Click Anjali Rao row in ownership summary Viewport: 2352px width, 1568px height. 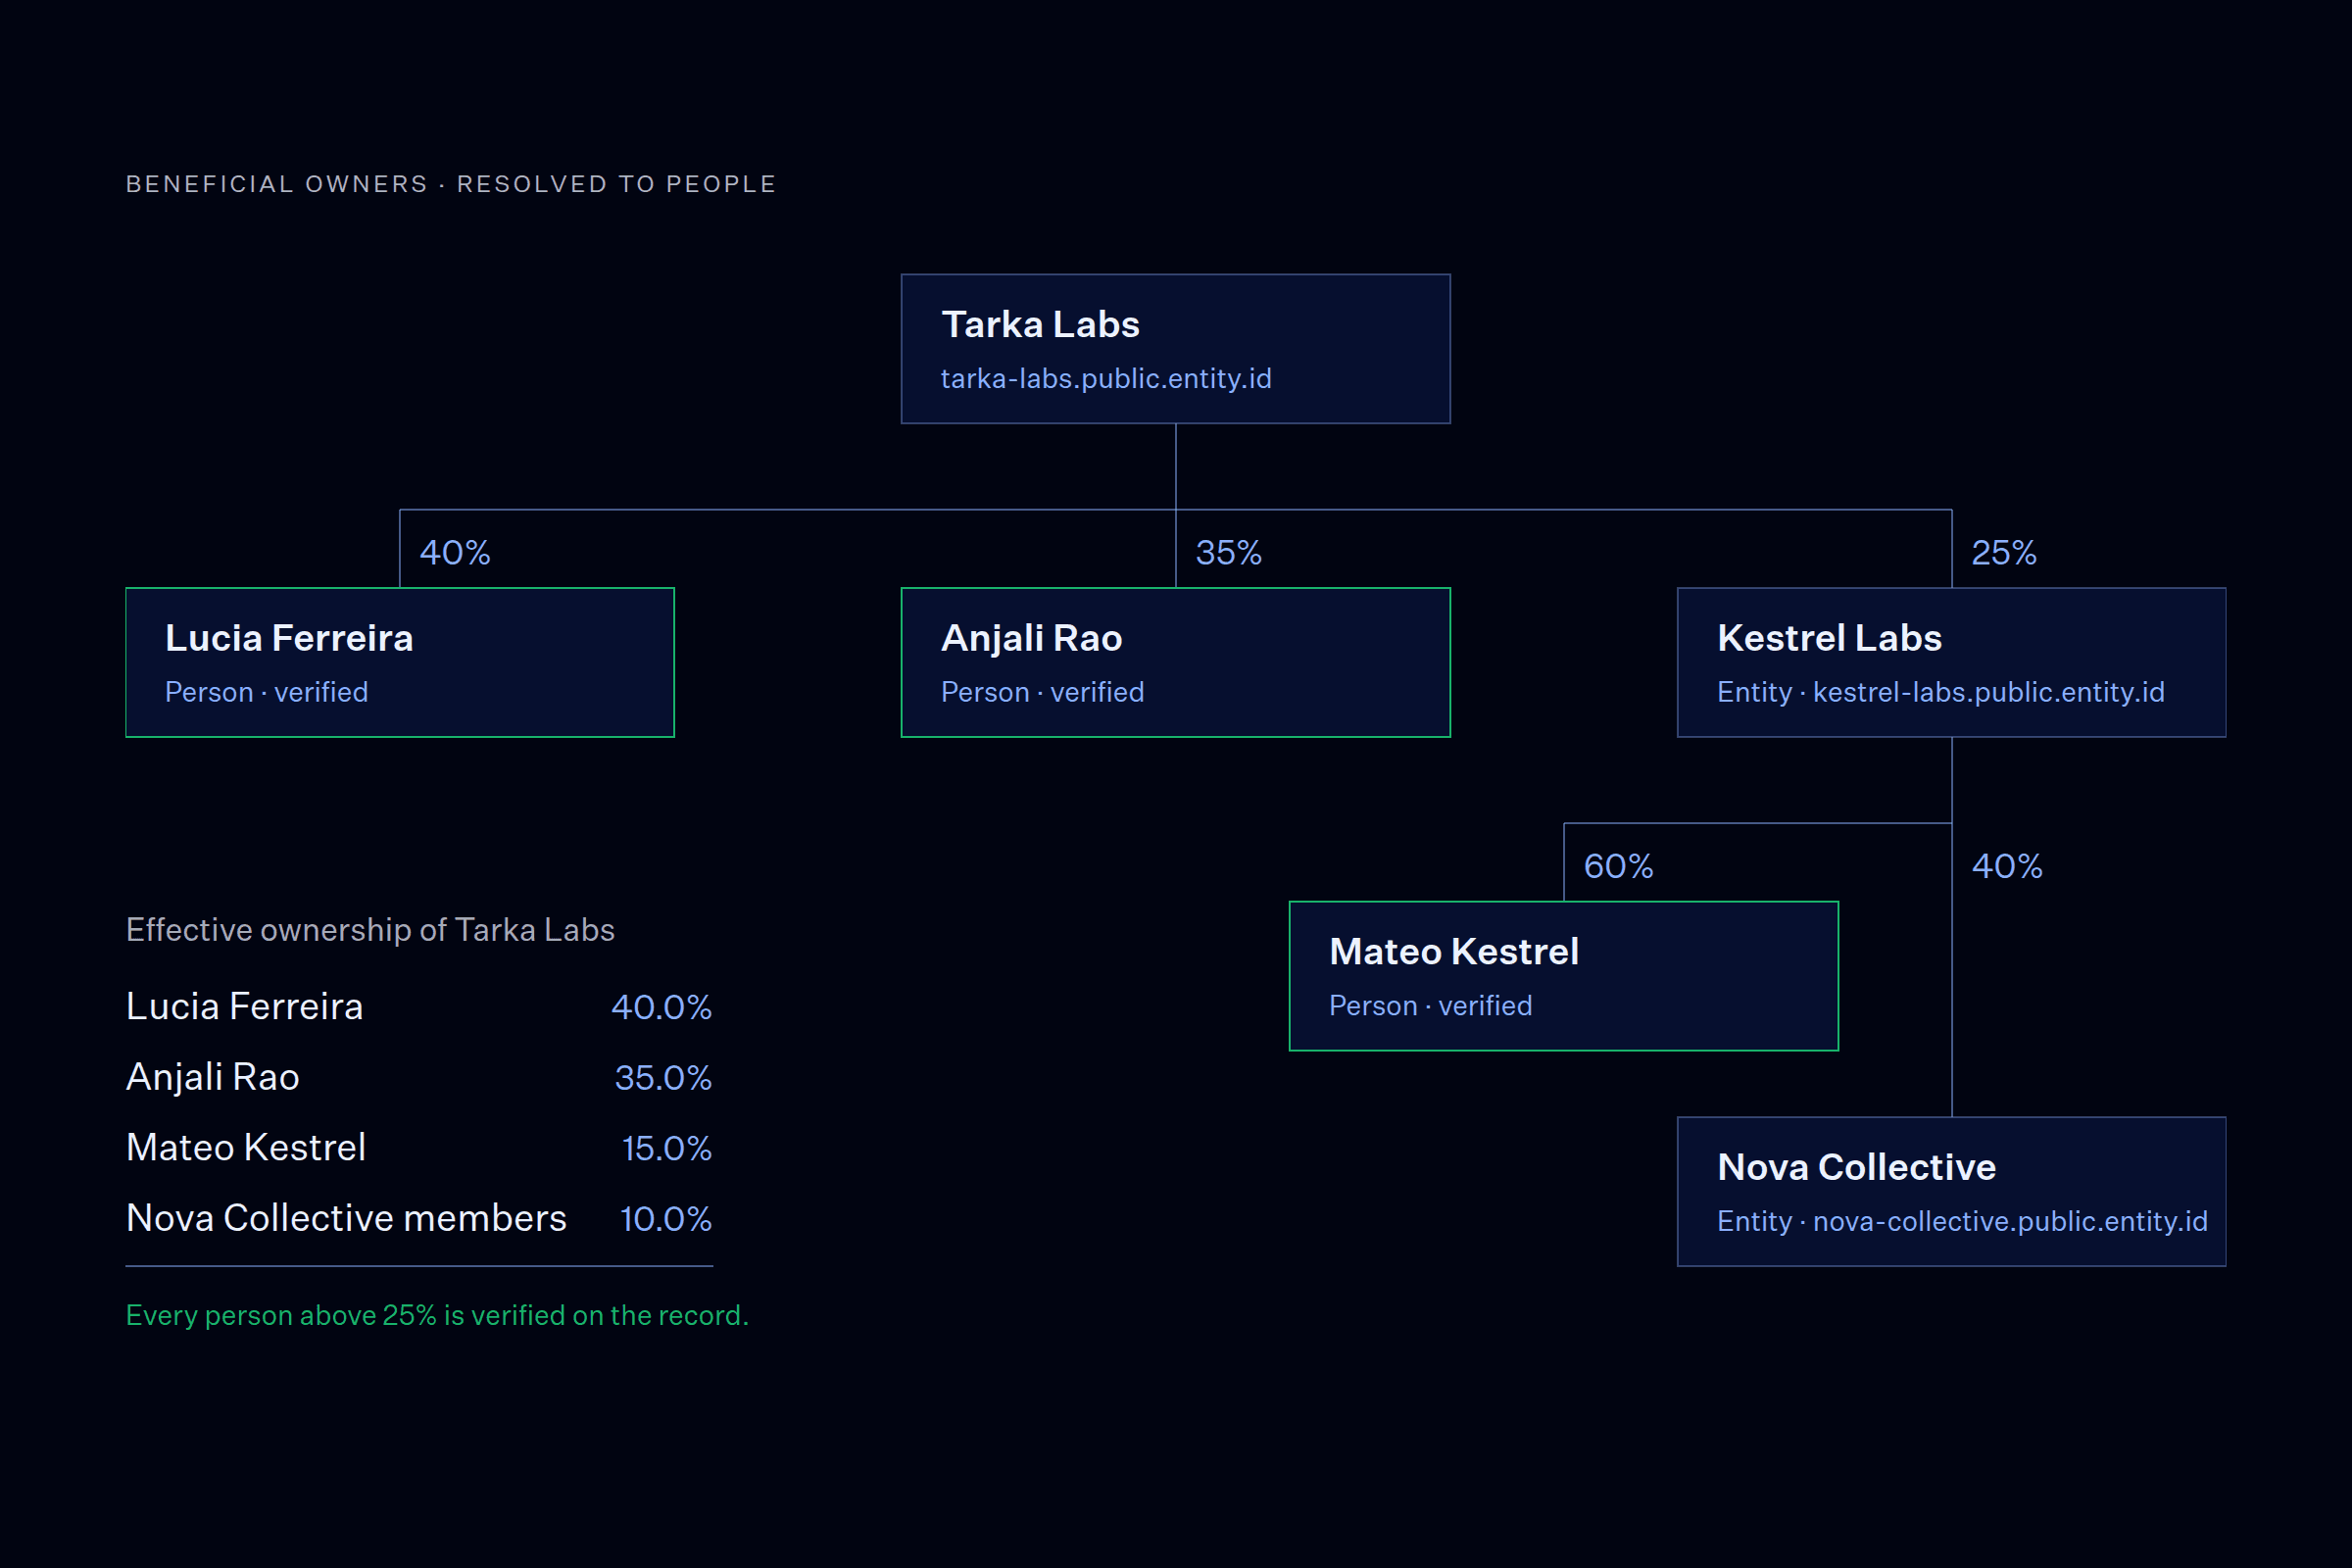click(x=419, y=1077)
